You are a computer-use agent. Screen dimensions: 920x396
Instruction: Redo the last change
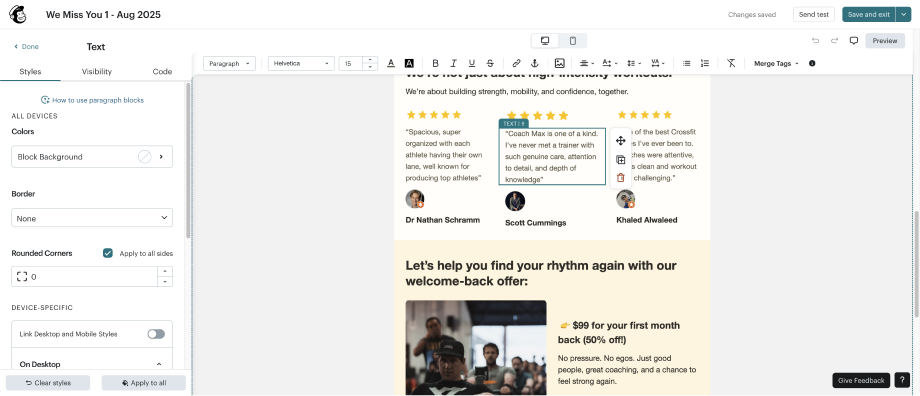tap(834, 40)
